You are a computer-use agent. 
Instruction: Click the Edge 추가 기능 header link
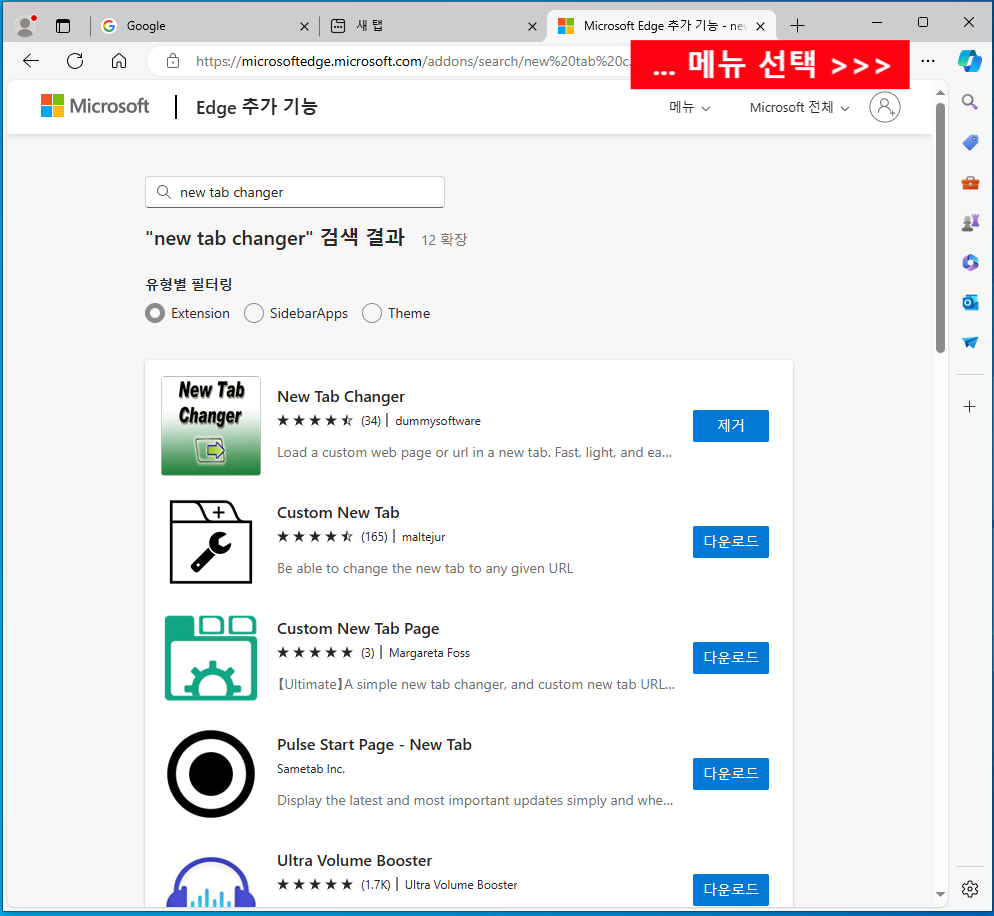[257, 107]
